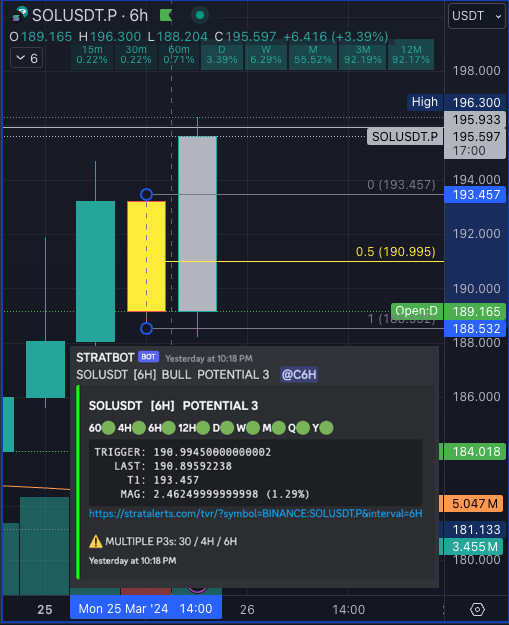This screenshot has height=625, width=509.
Task: Click the 189.165 green price tag
Action: (x=476, y=311)
